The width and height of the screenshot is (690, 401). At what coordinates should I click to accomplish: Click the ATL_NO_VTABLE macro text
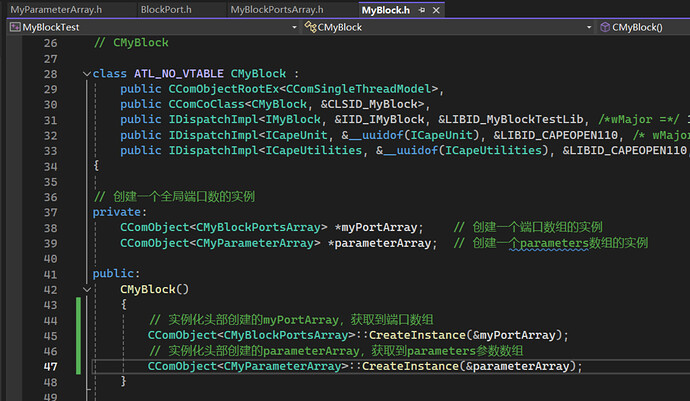pos(179,74)
